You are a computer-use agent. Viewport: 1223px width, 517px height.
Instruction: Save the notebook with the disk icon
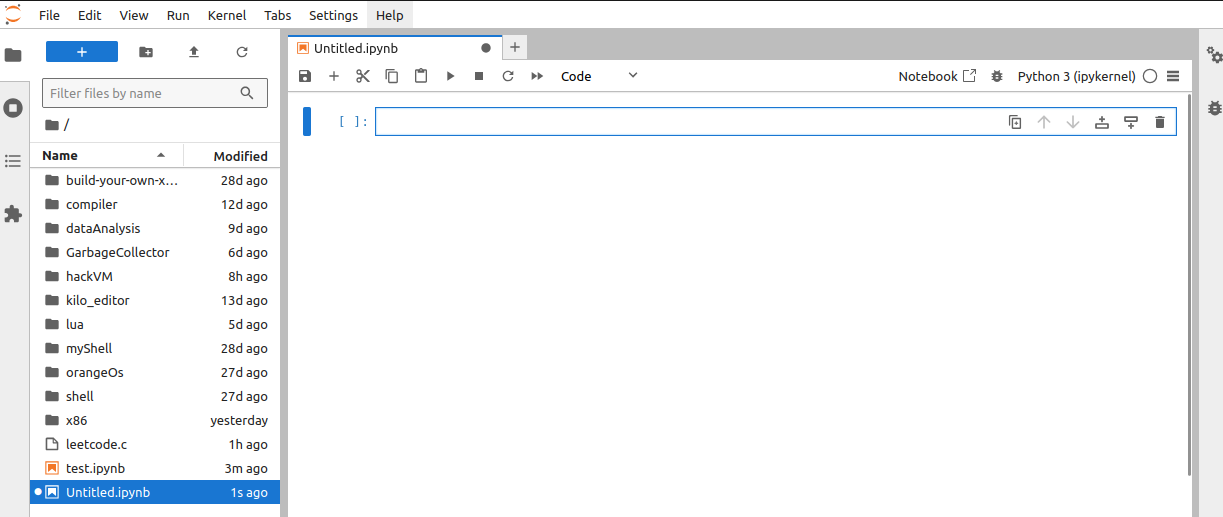click(305, 76)
